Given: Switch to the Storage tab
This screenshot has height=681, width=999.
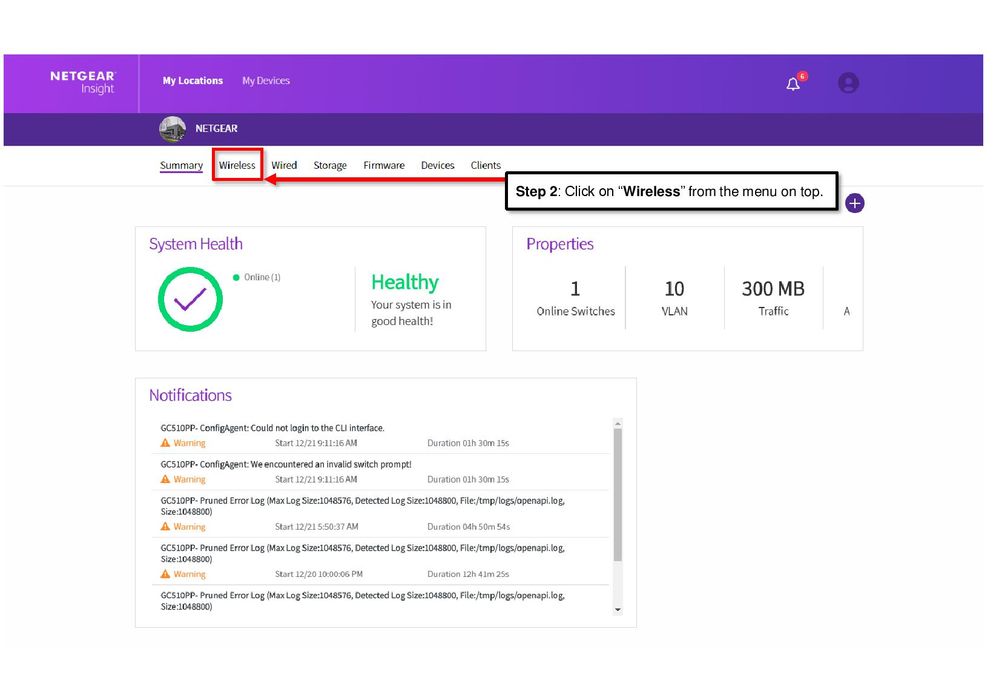Looking at the screenshot, I should (x=330, y=166).
